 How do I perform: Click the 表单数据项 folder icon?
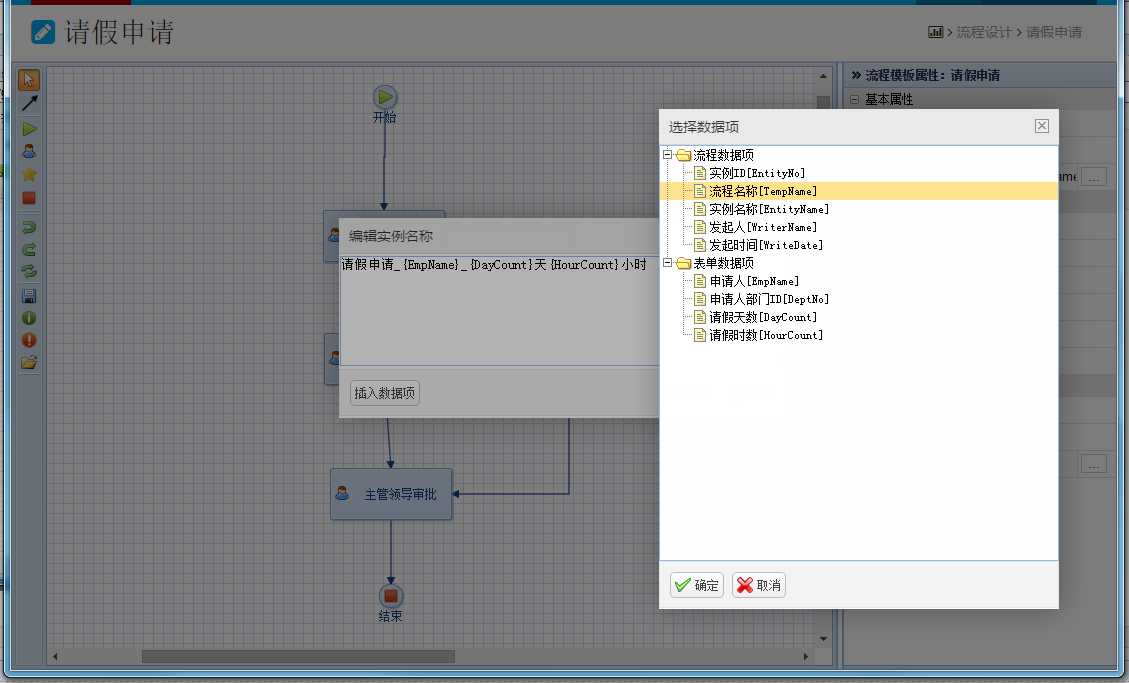[683, 263]
